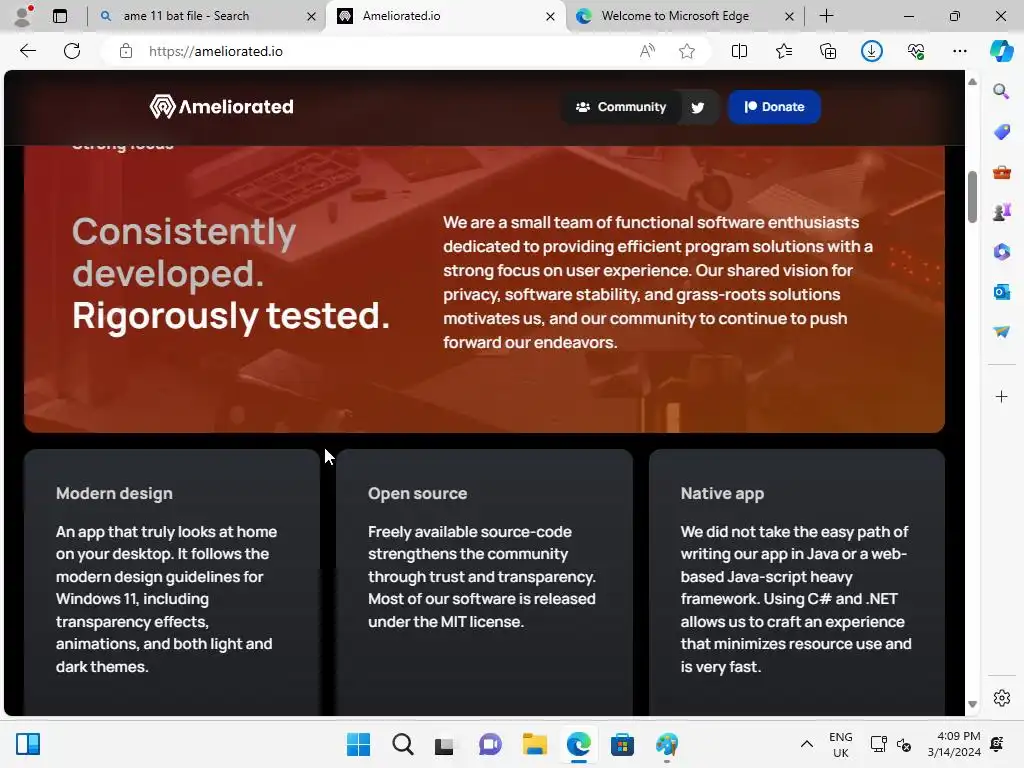Open the tab actions menu icon
This screenshot has width=1024, height=768.
tap(59, 16)
